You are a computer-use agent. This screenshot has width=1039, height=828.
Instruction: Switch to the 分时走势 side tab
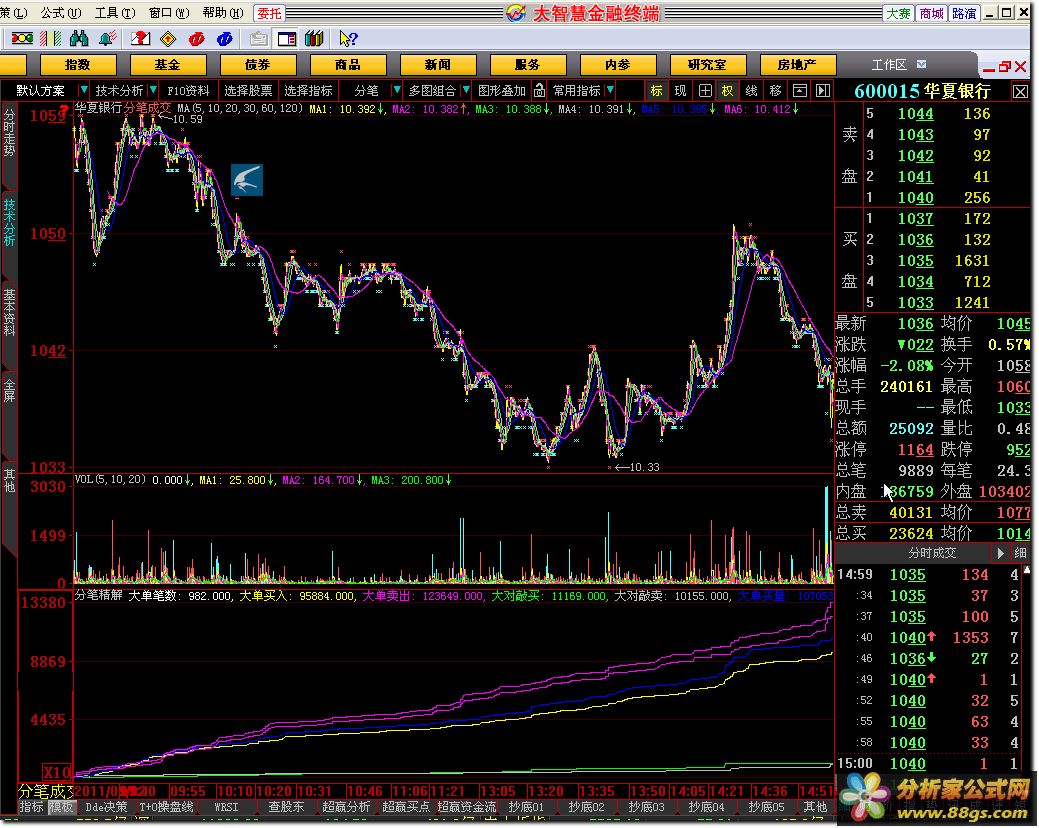click(9, 132)
